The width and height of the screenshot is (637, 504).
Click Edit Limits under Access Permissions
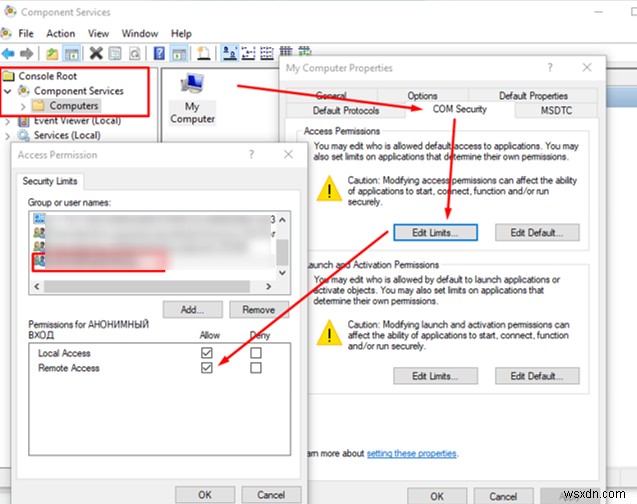435,233
